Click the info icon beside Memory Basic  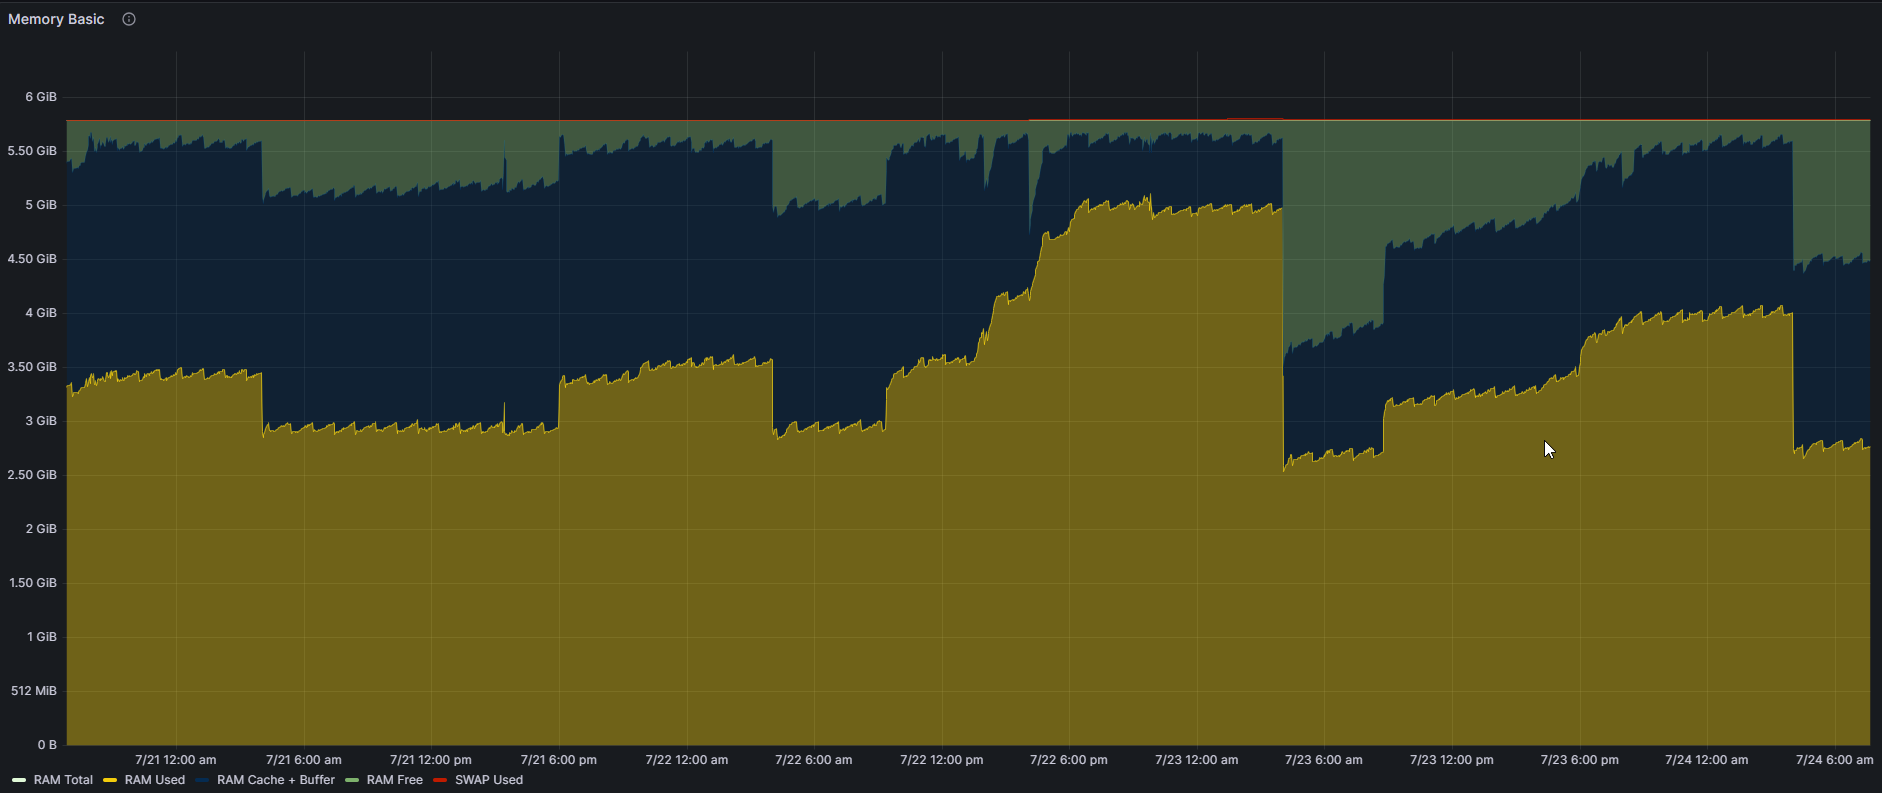point(129,19)
